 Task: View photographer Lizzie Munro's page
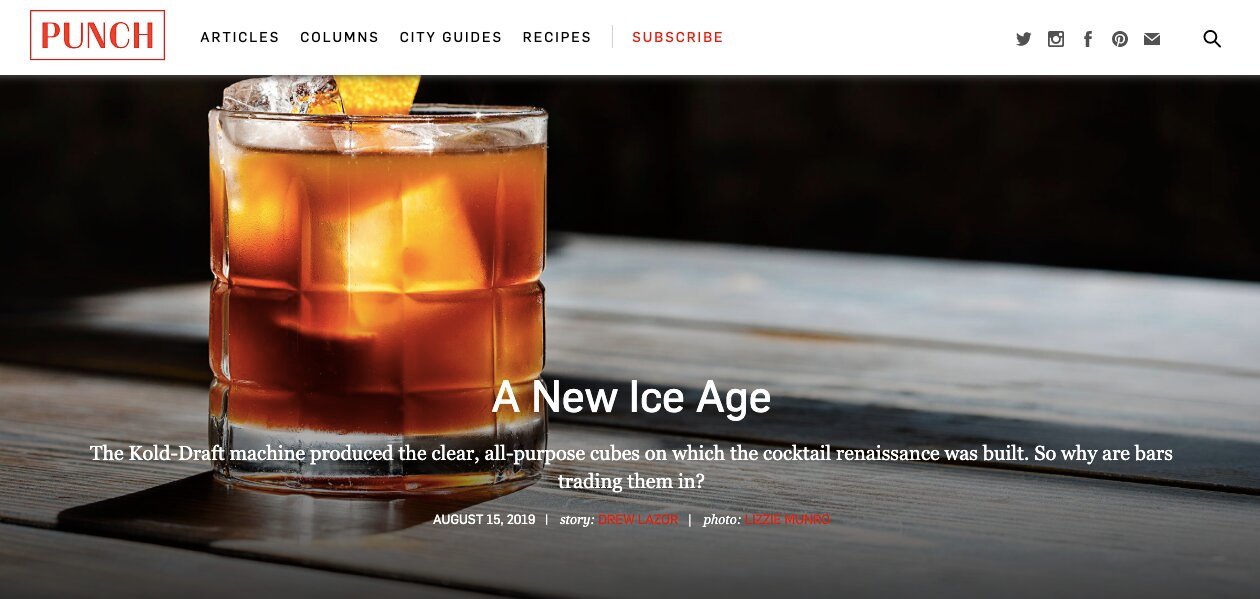[x=787, y=520]
